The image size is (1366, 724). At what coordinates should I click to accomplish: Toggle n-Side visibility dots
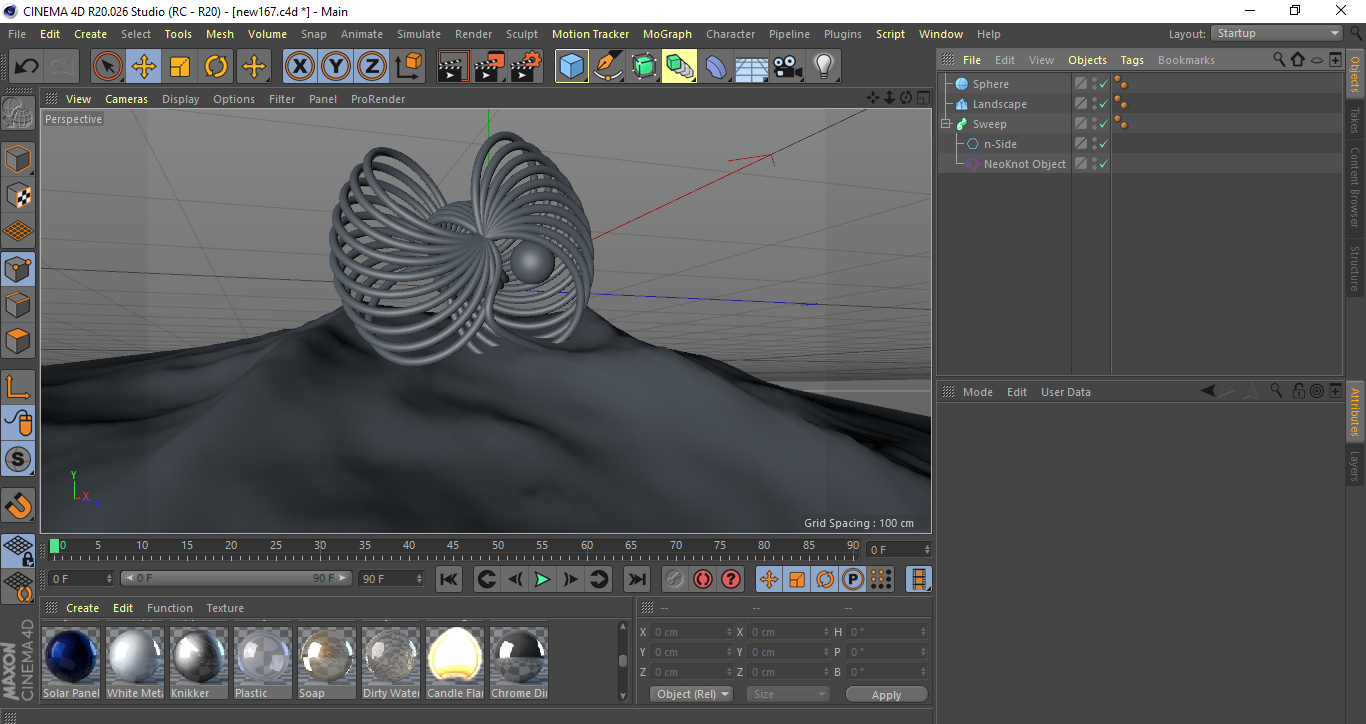pos(1094,144)
